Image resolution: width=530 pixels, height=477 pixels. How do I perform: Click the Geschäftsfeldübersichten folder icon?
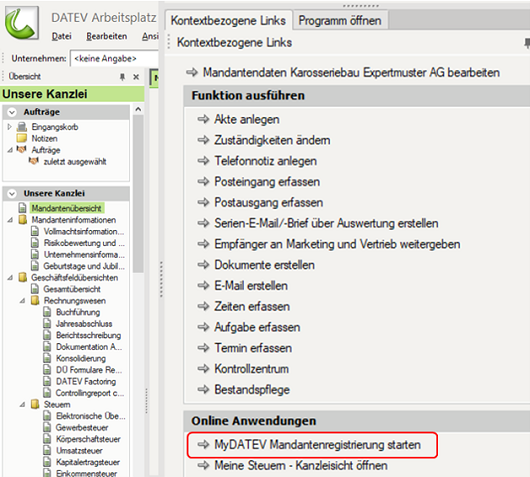point(23,278)
